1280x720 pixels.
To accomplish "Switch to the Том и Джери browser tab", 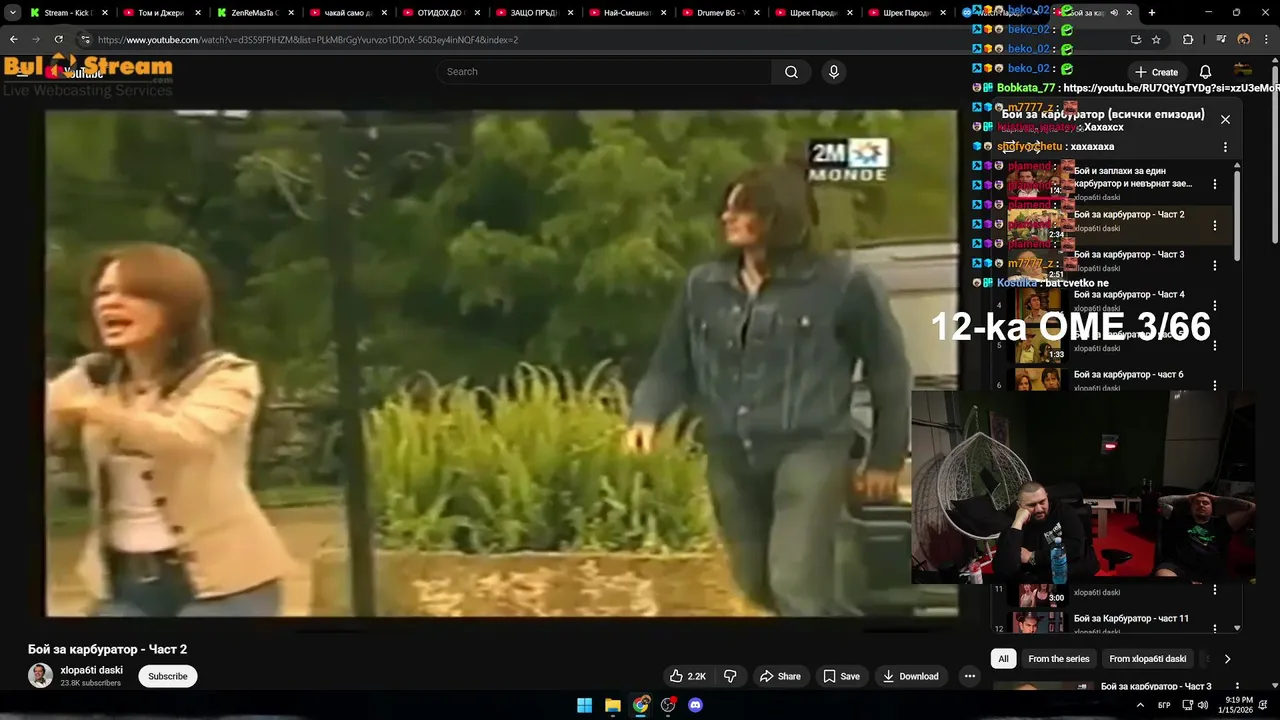I will (x=160, y=13).
